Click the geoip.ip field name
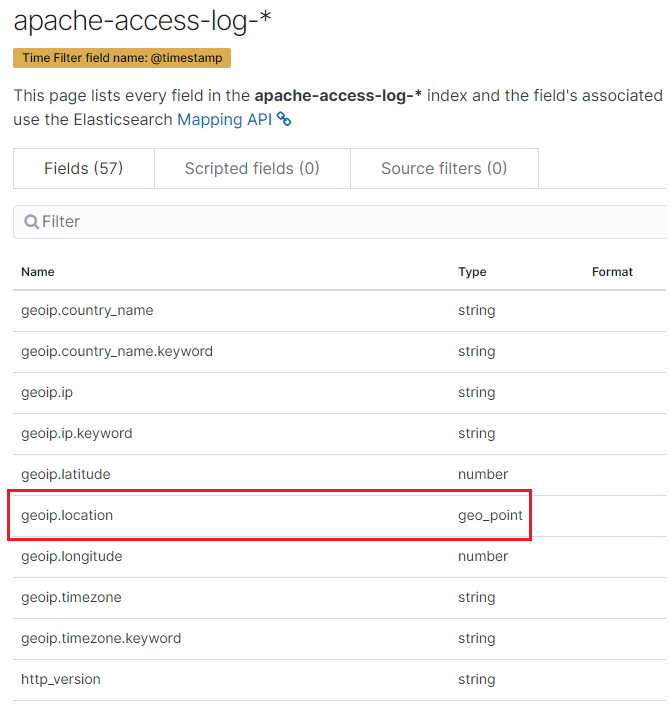This screenshot has width=671, height=722. click(47, 393)
